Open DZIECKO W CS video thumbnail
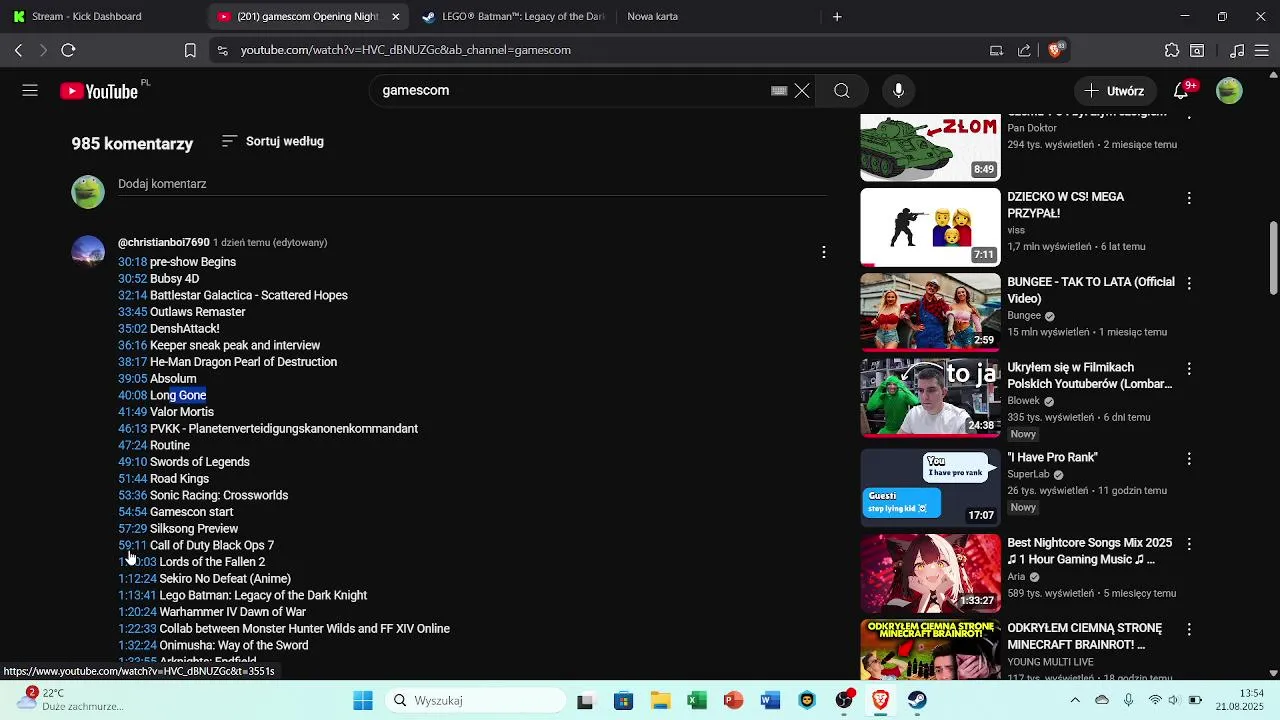Screen dimensions: 1280x720 930,227
